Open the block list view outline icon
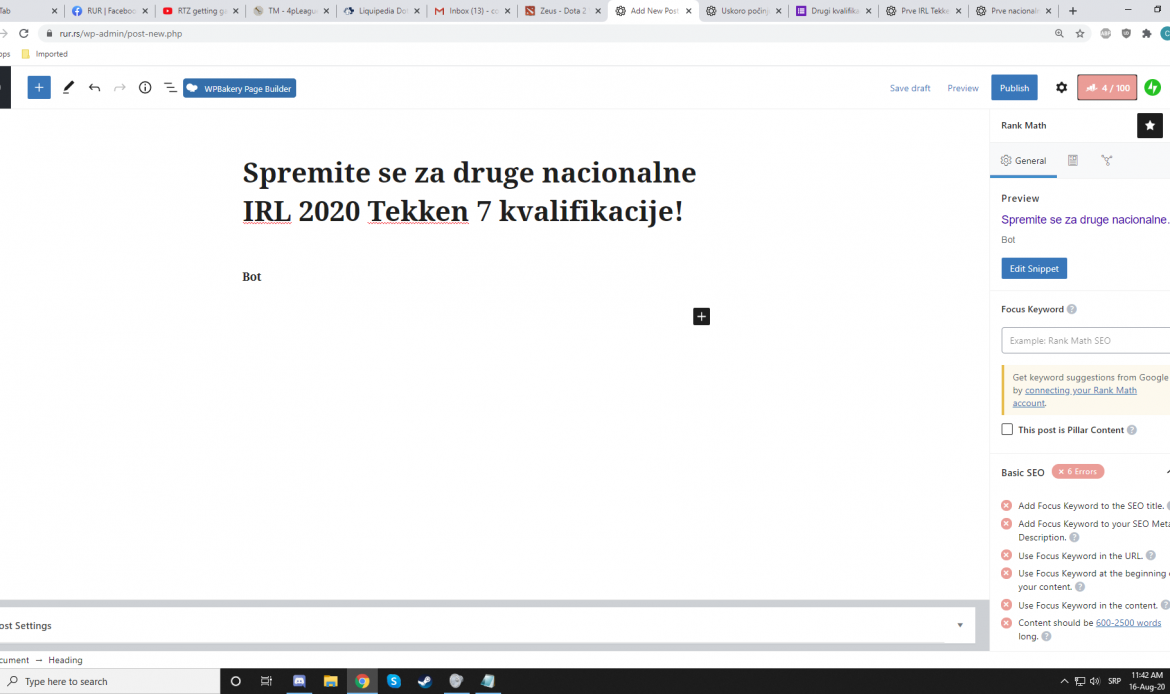Image resolution: width=1170 pixels, height=694 pixels. 170,88
